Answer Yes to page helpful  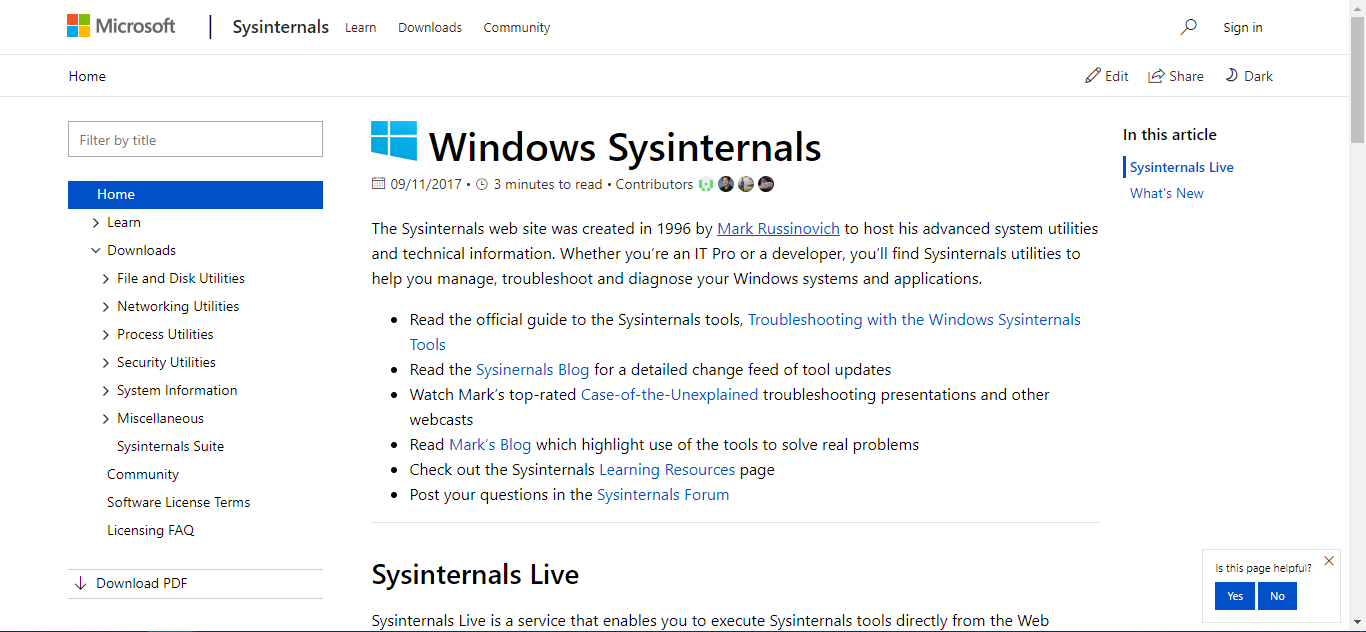tap(1235, 596)
